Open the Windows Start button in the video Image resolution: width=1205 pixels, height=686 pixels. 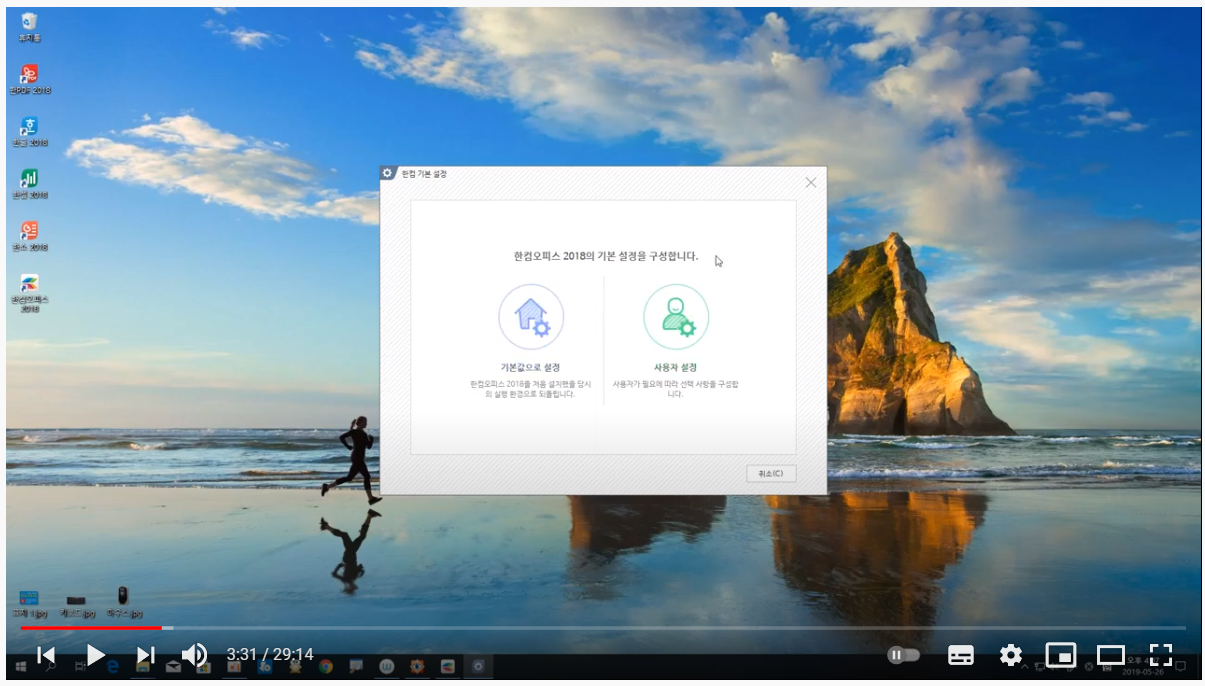(20, 665)
